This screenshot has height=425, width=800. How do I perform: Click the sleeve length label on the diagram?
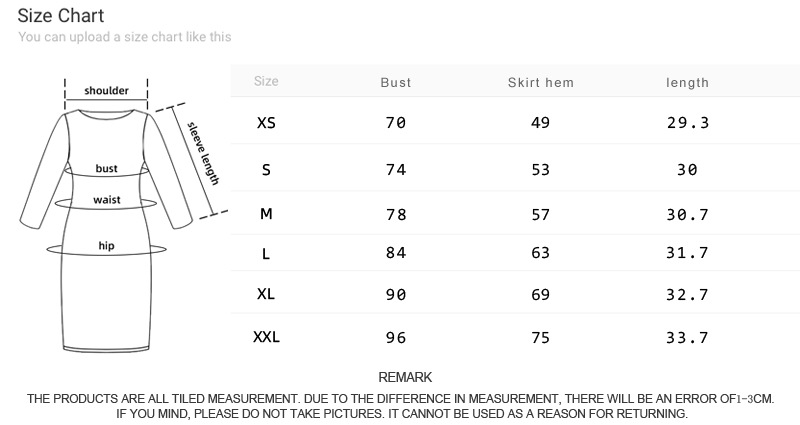click(x=203, y=153)
